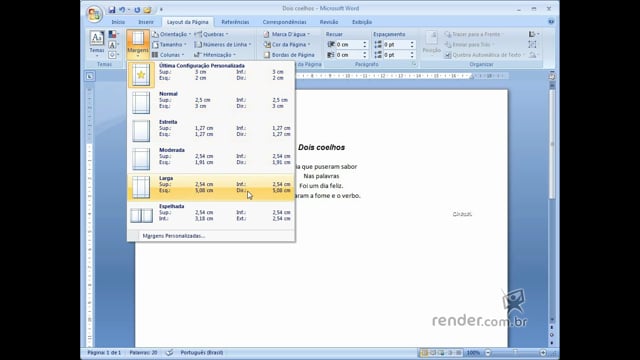Viewport: 640px width, 360px height.
Task: Select the Normal margin preset
Action: pyautogui.click(x=211, y=102)
